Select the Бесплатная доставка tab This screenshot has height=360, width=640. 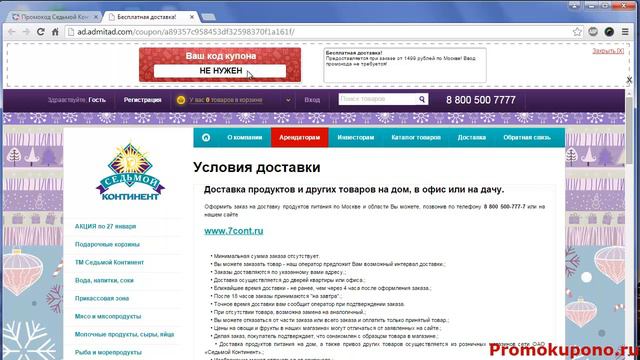[x=146, y=17]
